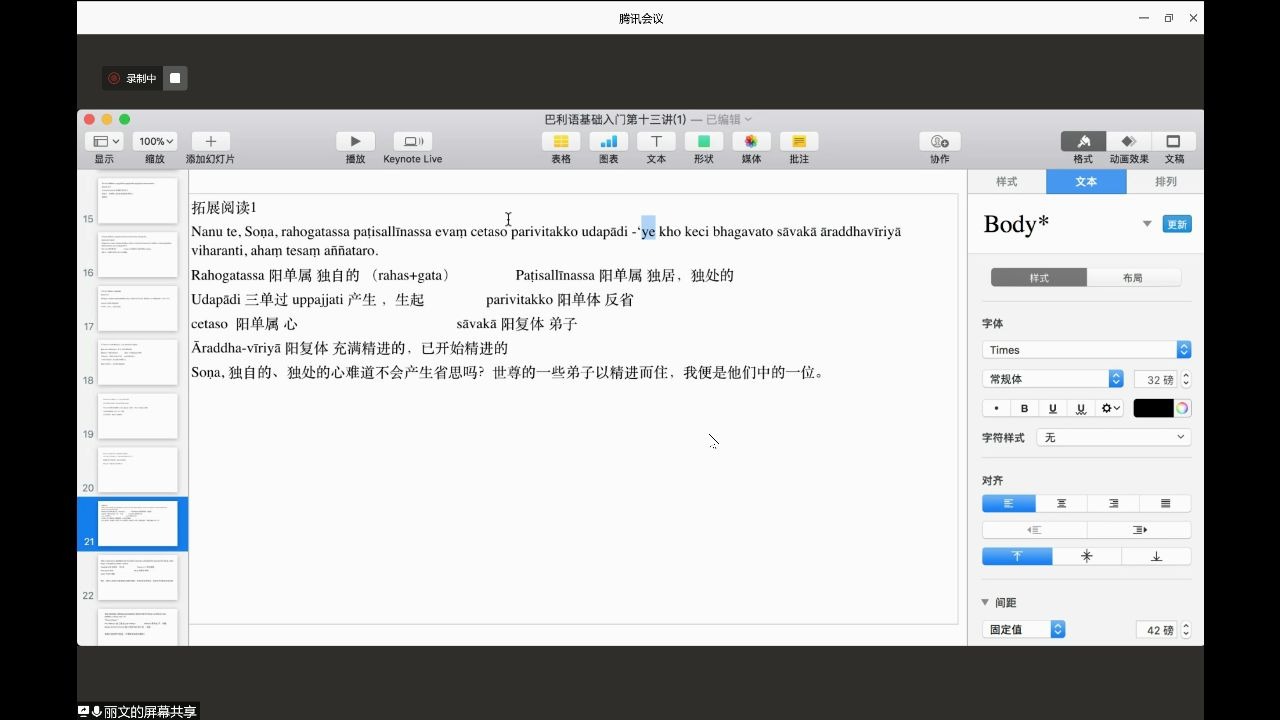This screenshot has height=720, width=1280.
Task: Click the font size stepper arrows
Action: (1186, 379)
